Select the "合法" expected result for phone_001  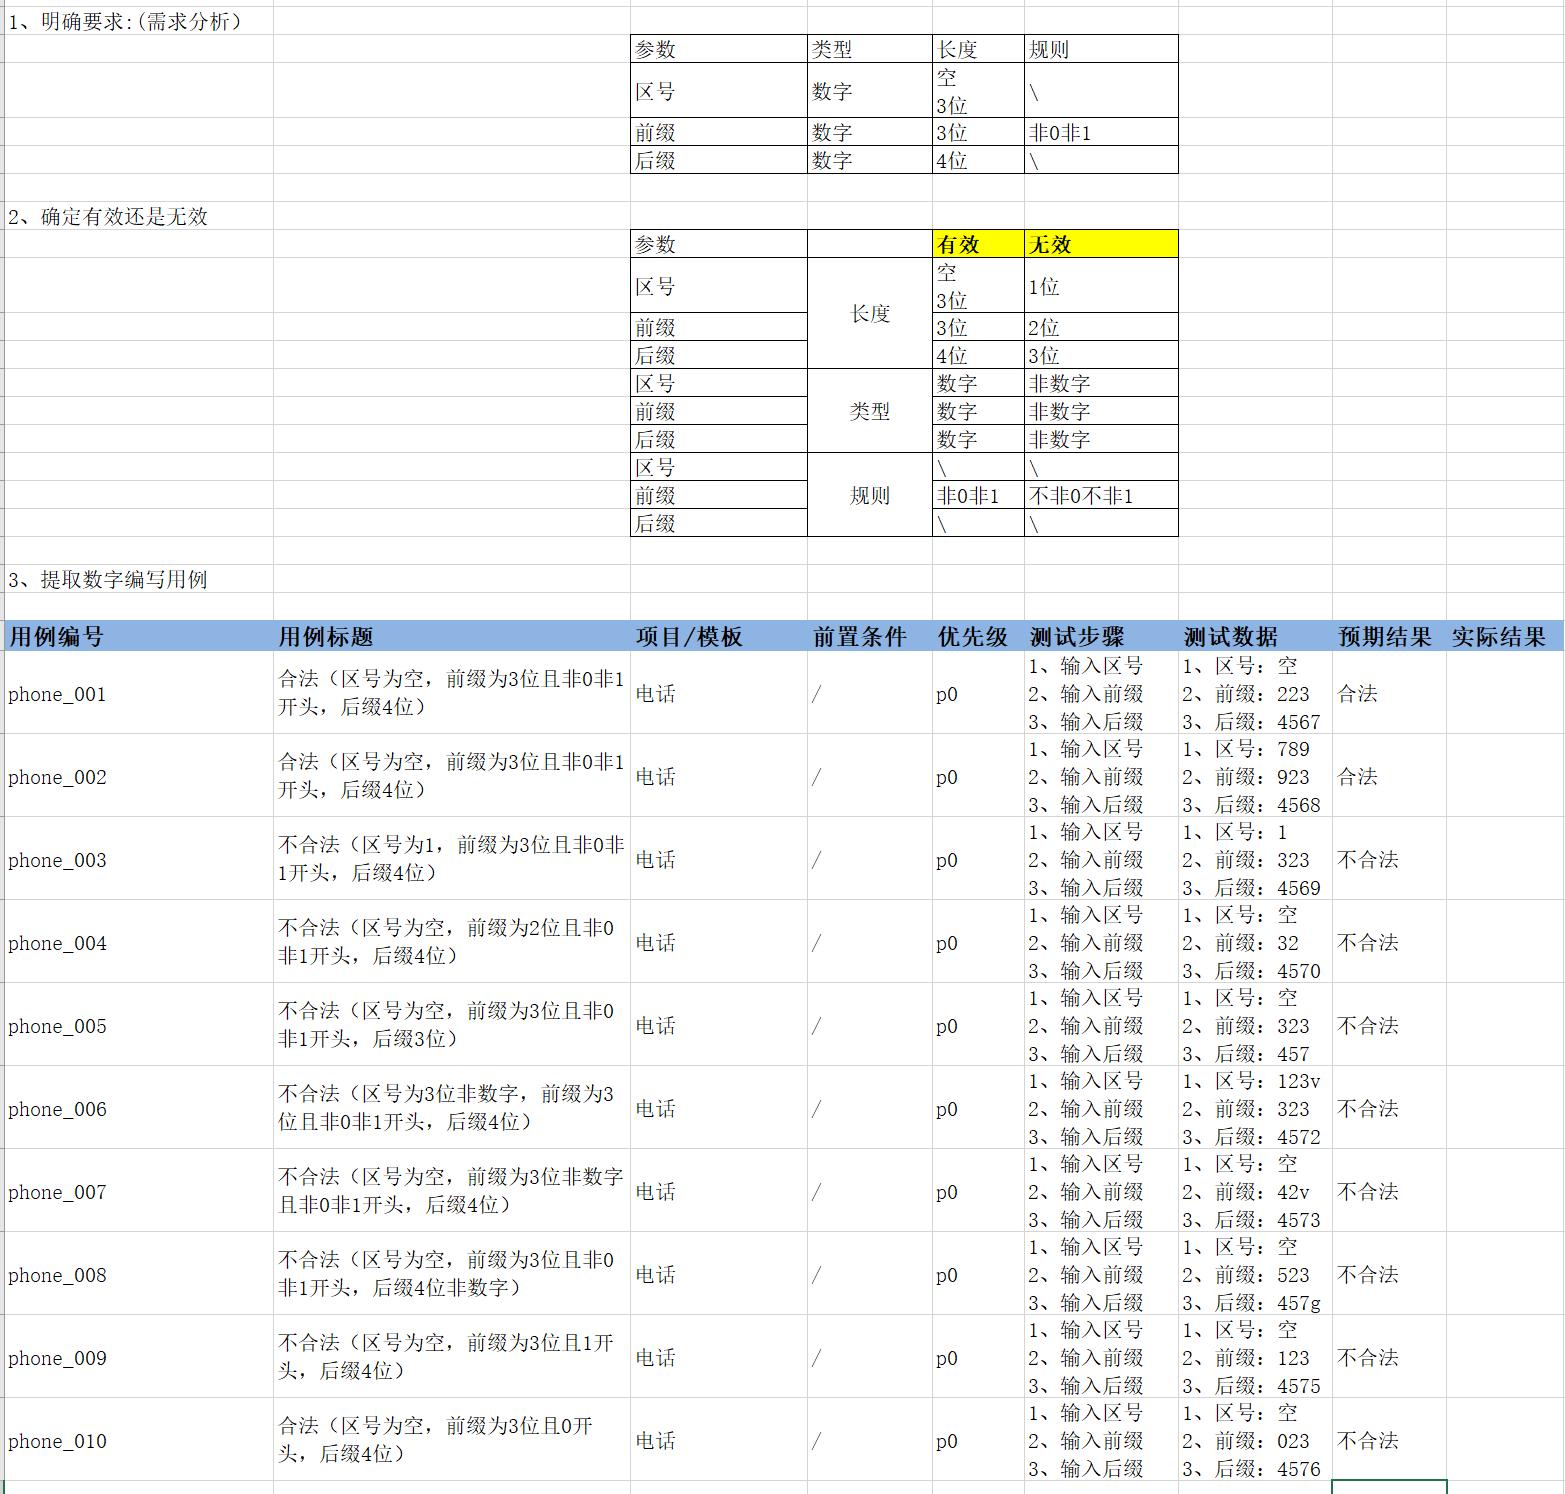(1389, 693)
